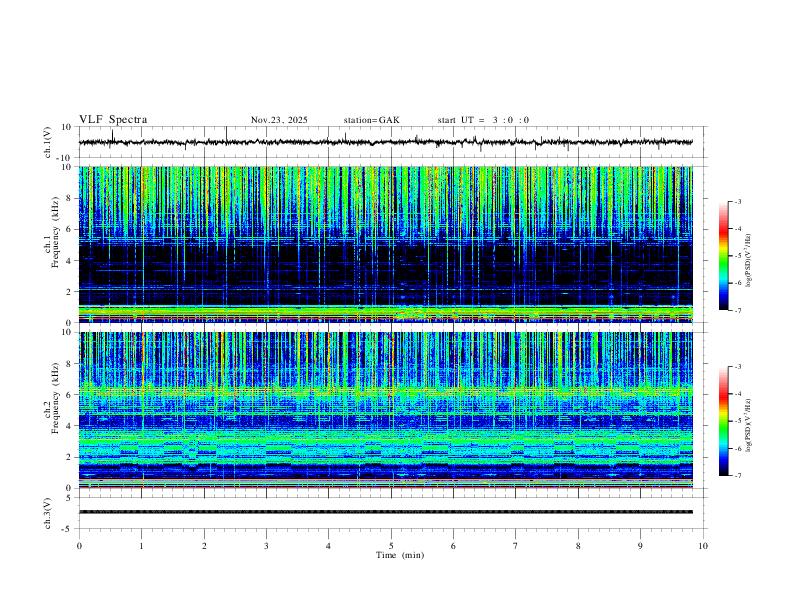Image resolution: width=792 pixels, height=612 pixels.
Task: Click the ch.1 "Frequency (kHz)" axis label
Action: pos(56,231)
